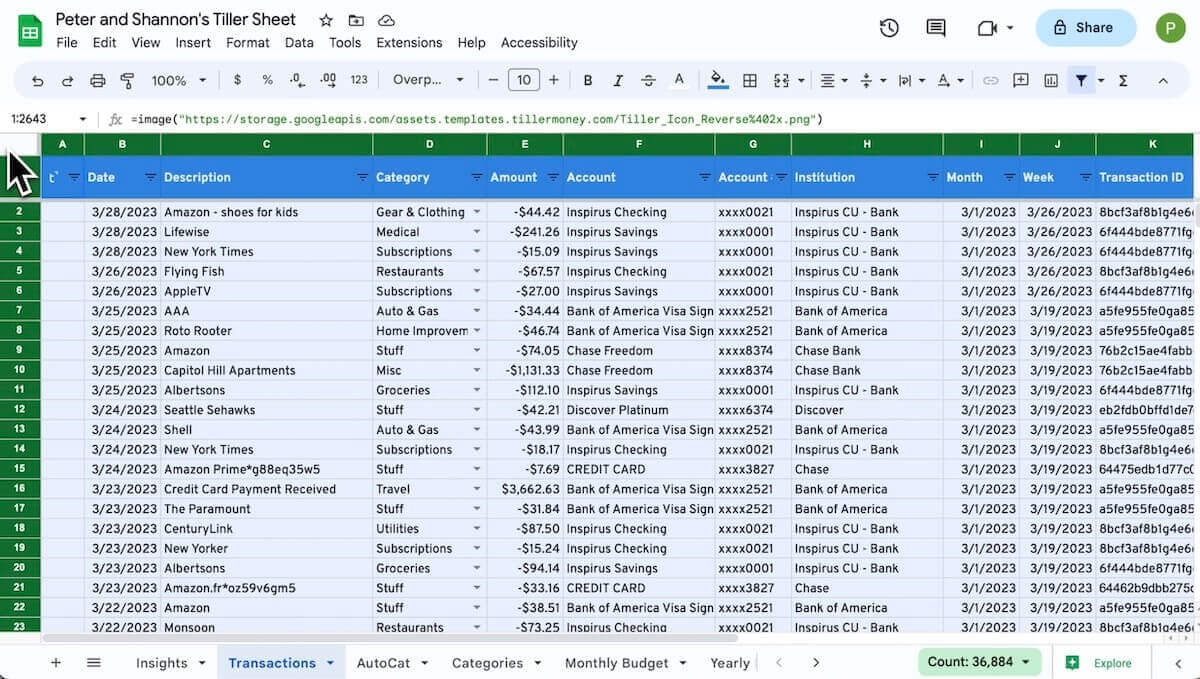The image size is (1200, 679).
Task: Open fill color picker
Action: (717, 80)
